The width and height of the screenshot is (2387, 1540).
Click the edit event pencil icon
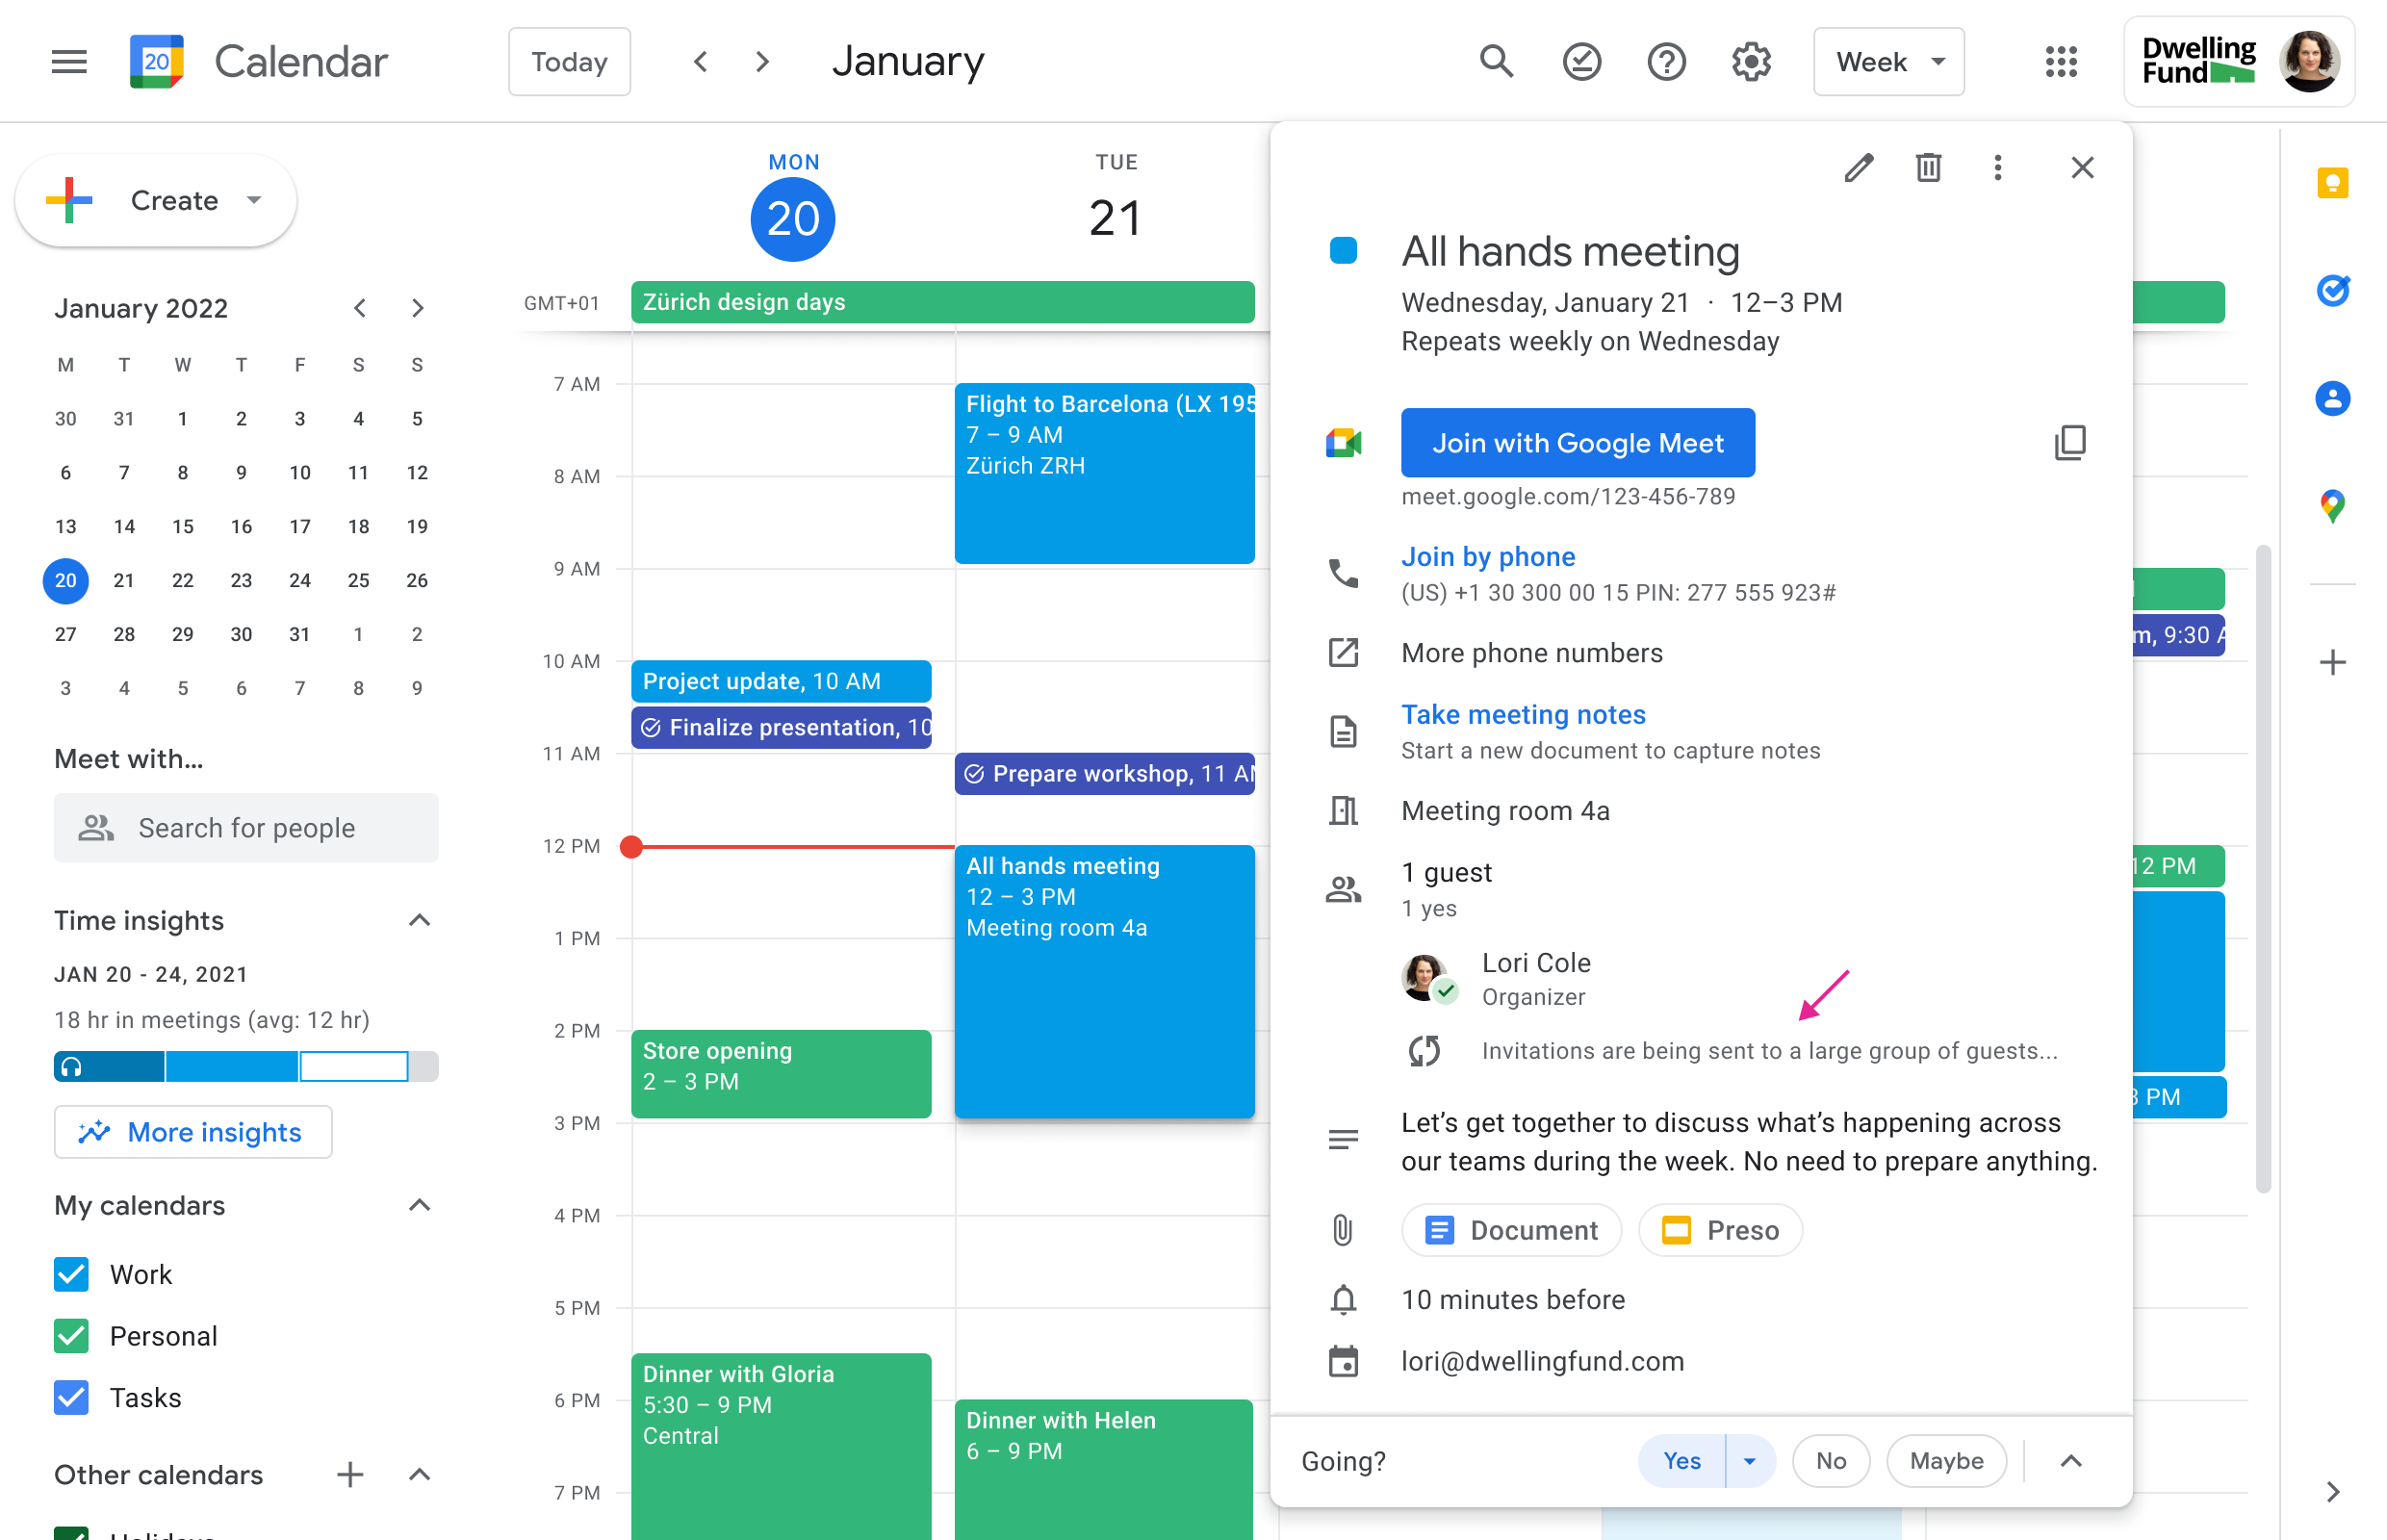click(x=1858, y=167)
